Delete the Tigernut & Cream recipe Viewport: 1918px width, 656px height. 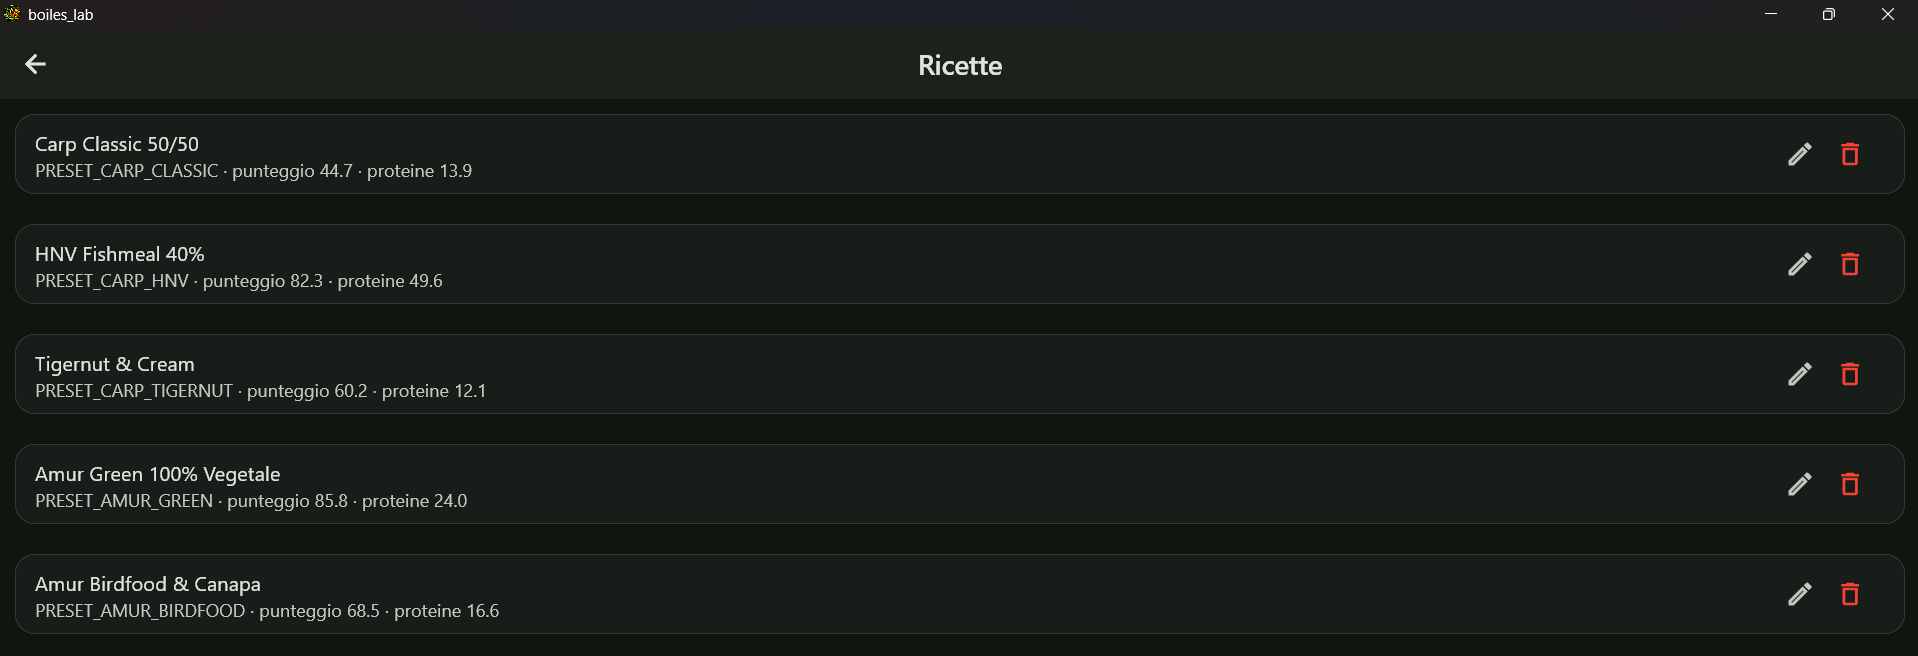(x=1849, y=374)
